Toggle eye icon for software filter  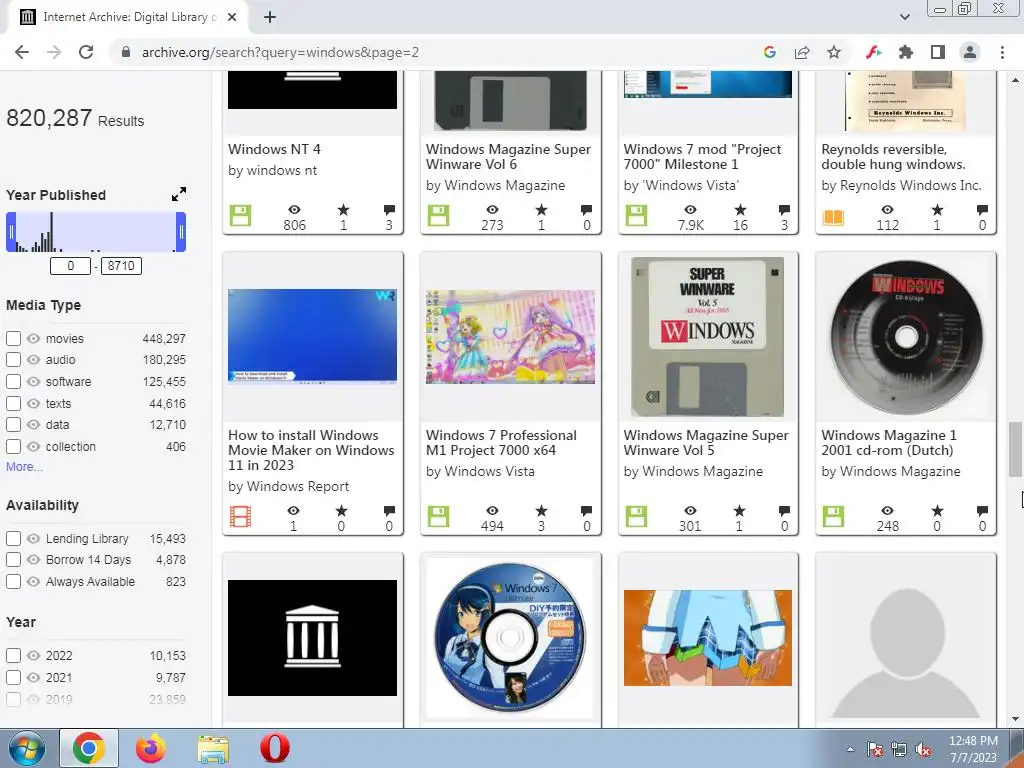click(33, 381)
